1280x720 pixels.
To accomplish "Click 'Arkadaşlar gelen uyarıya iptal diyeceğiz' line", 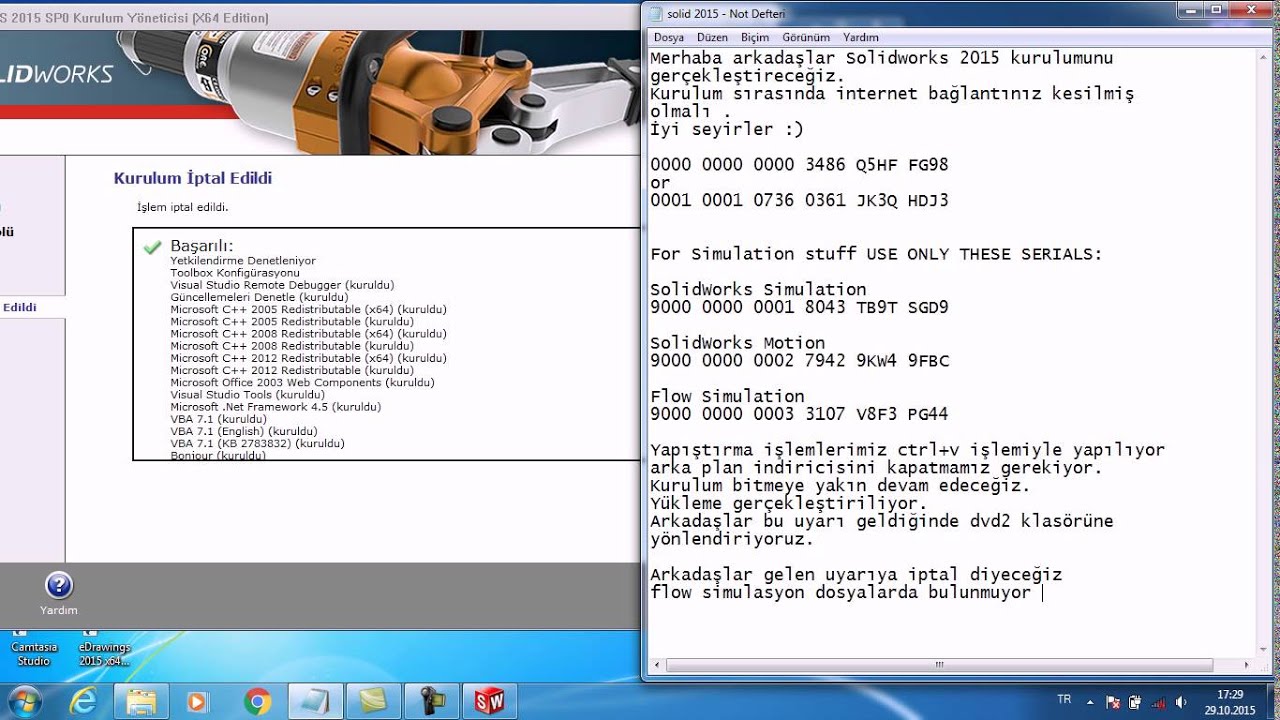I will (856, 575).
